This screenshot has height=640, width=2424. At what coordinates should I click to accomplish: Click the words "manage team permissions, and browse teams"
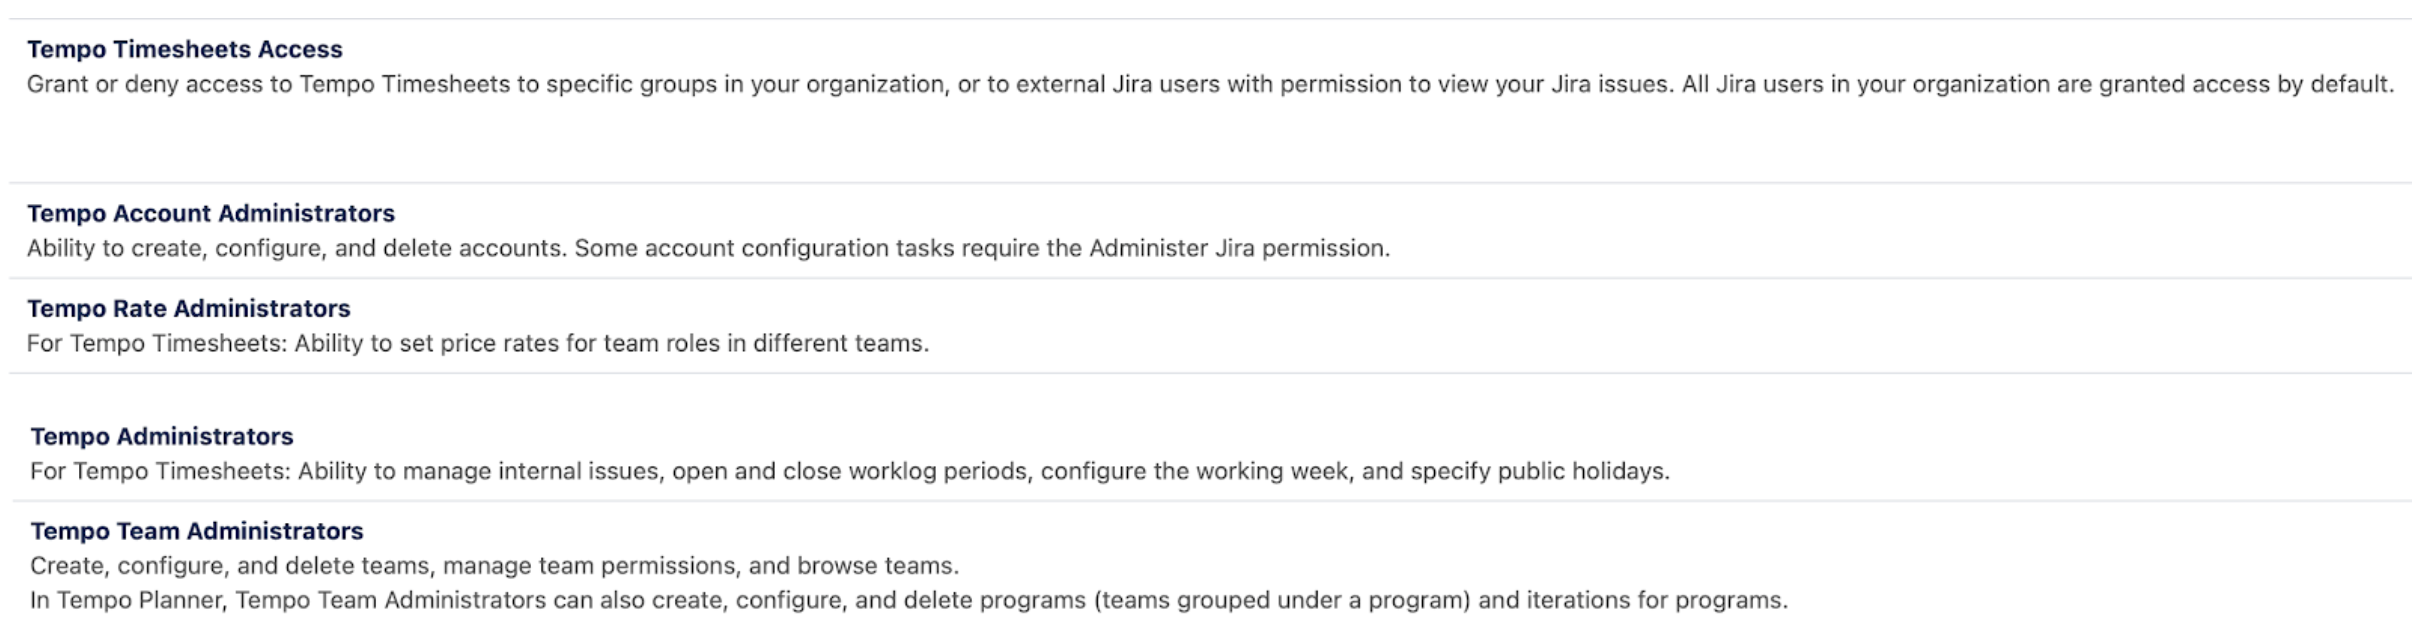pos(700,566)
